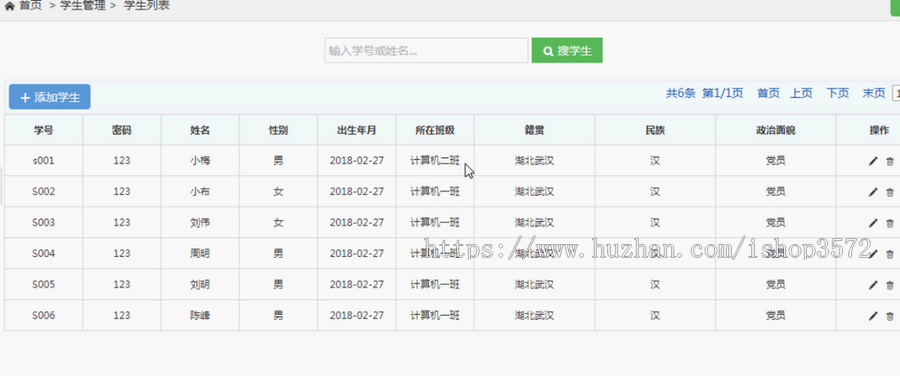This screenshot has height=376, width=900.
Task: Click the name 小布 in the table
Action: click(200, 192)
